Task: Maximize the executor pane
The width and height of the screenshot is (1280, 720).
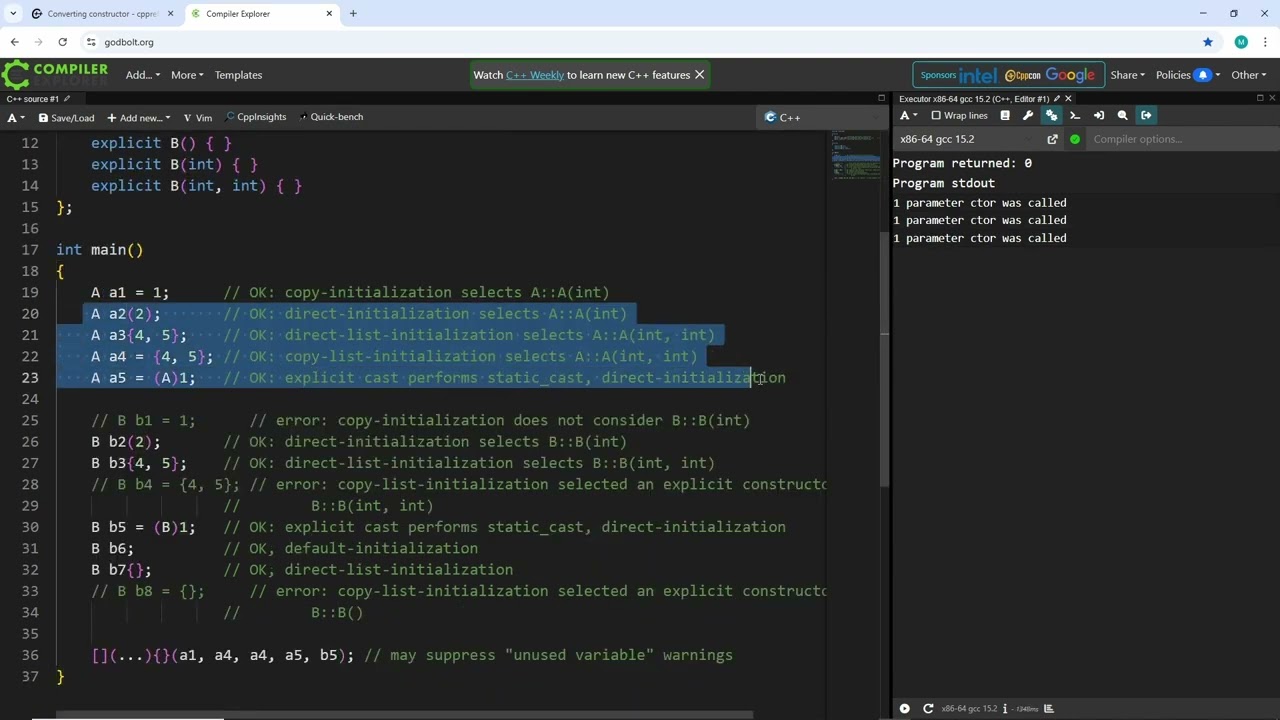Action: [x=1260, y=98]
